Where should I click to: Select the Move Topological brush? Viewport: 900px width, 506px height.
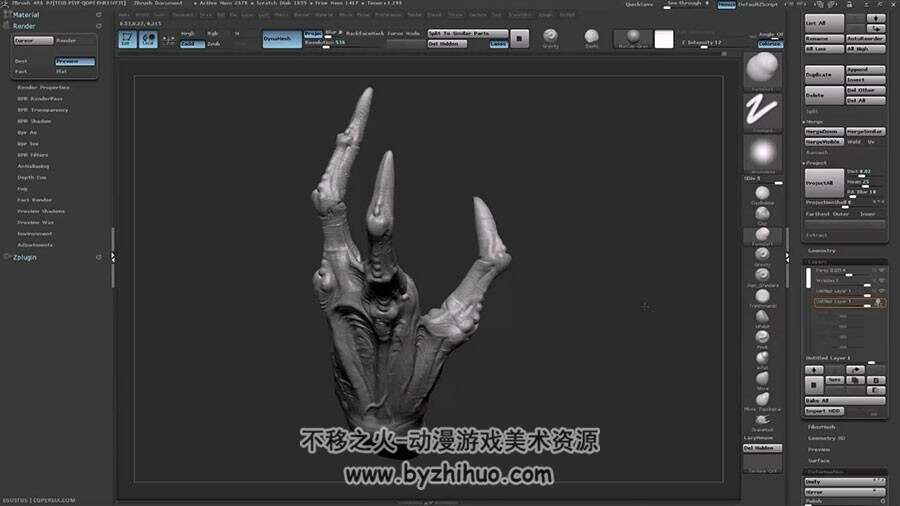pos(762,399)
